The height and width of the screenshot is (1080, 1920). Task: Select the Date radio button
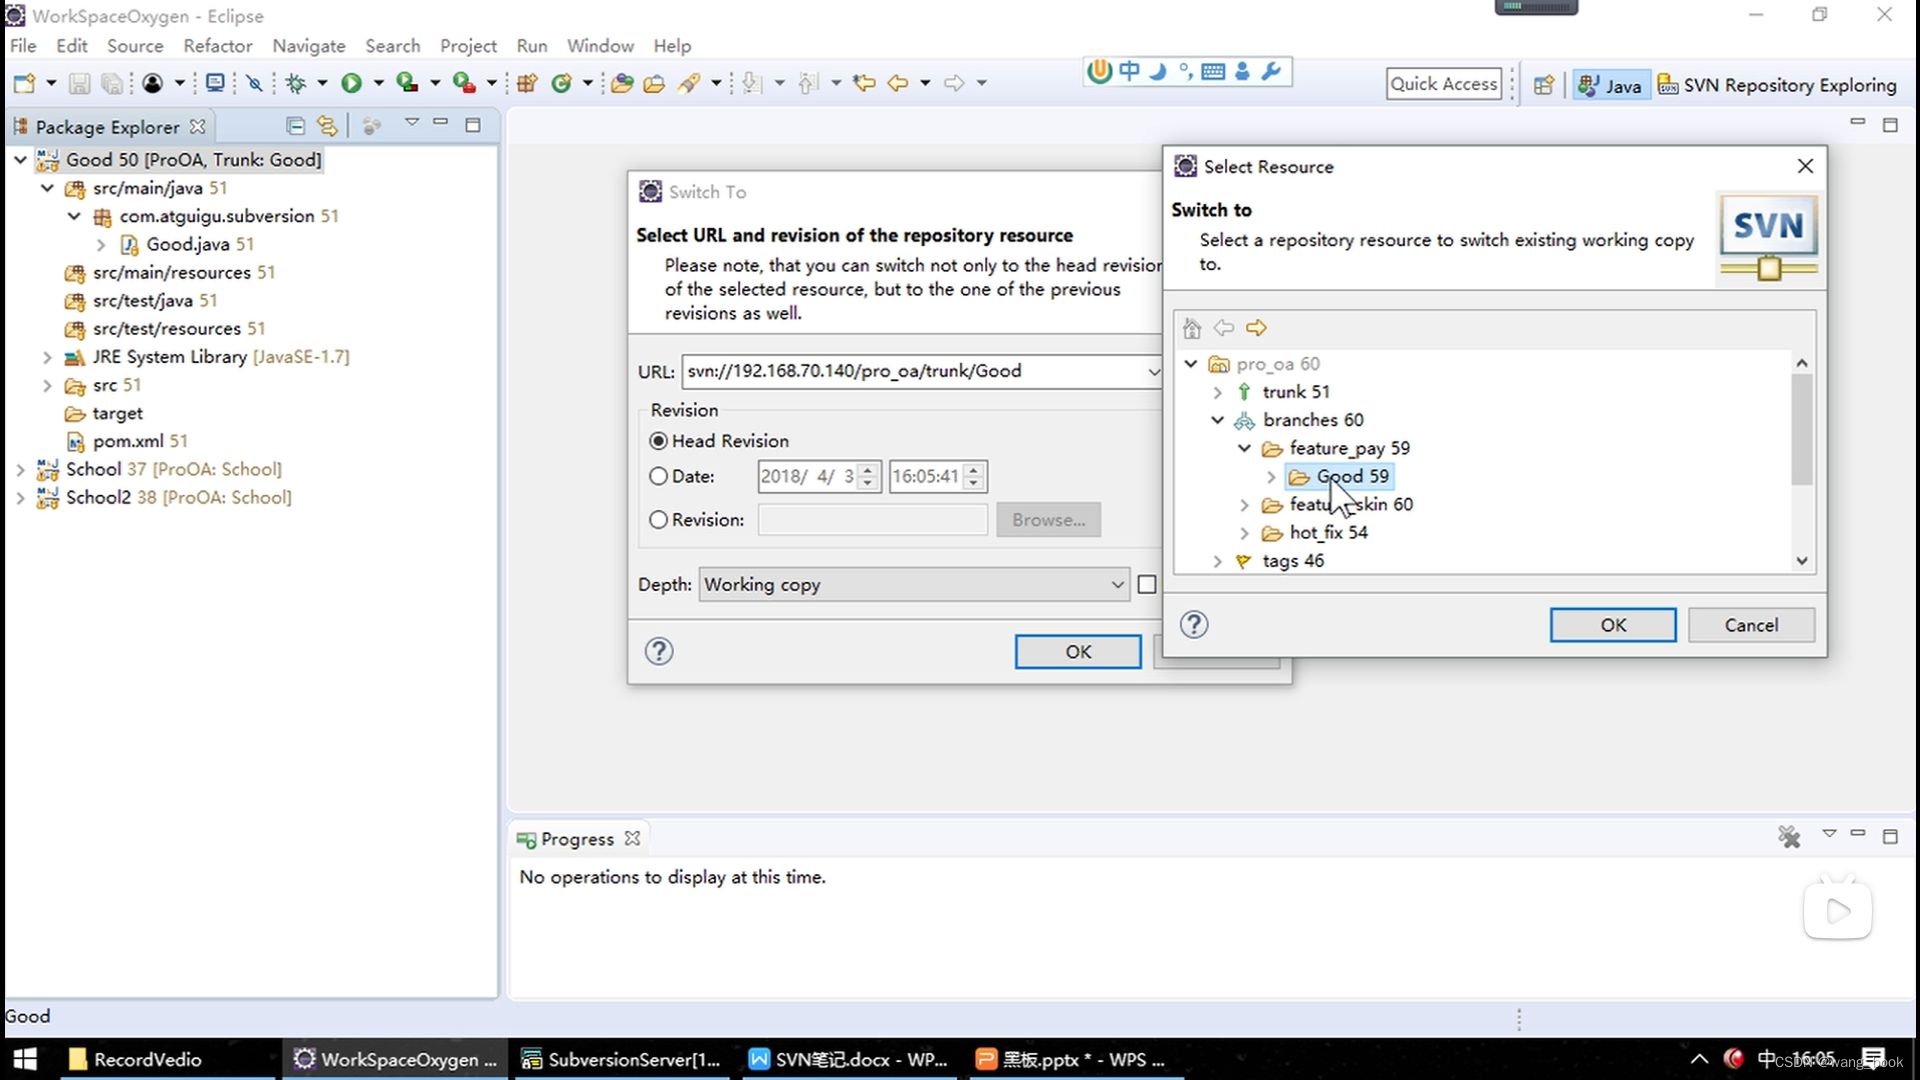[658, 476]
